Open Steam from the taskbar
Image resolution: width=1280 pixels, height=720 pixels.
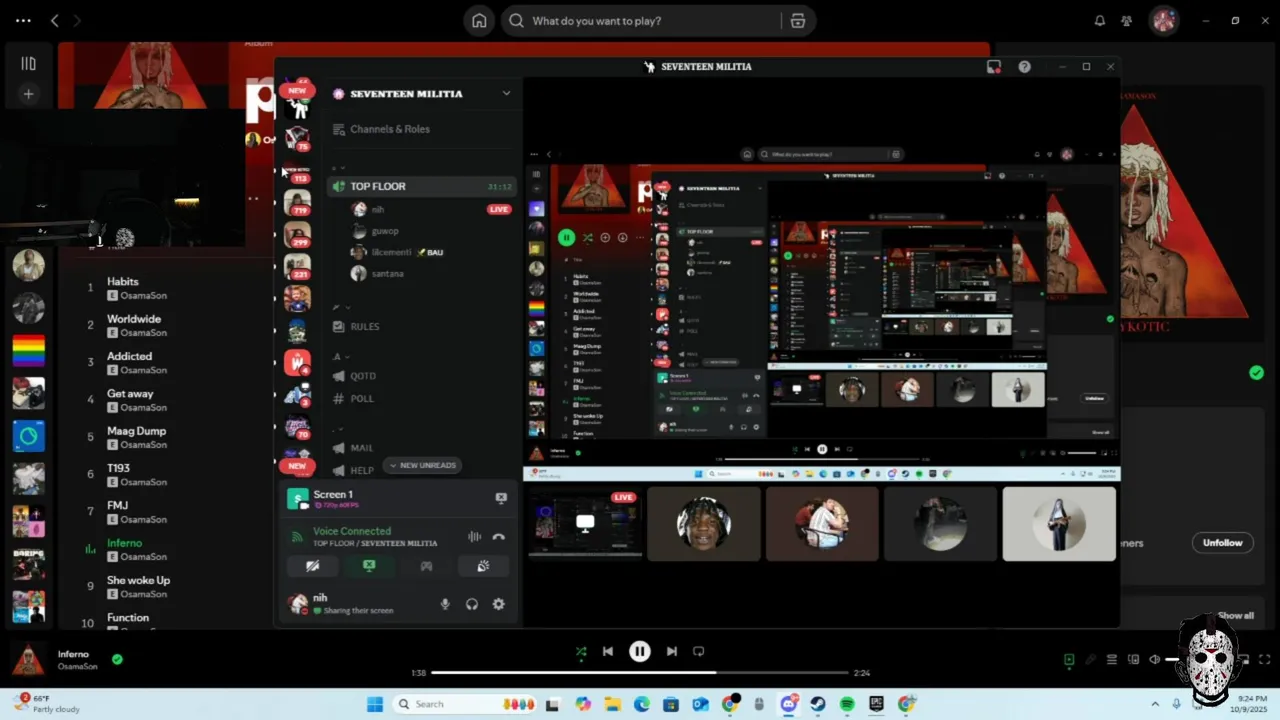click(x=818, y=704)
